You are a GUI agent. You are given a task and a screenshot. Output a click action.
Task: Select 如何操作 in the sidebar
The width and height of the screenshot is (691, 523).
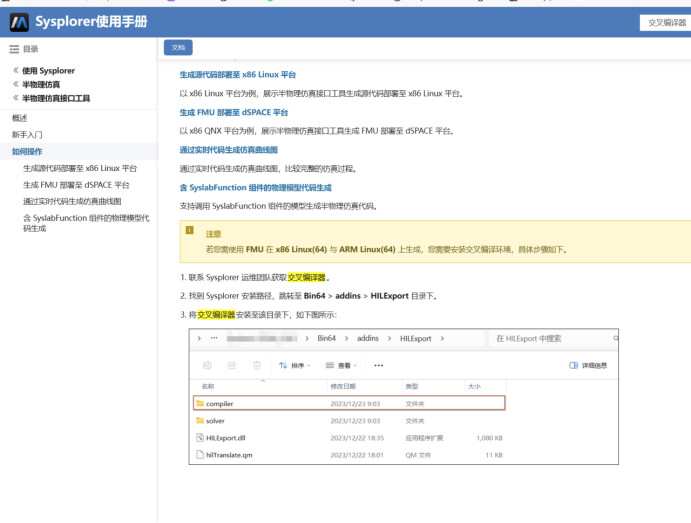(x=27, y=151)
